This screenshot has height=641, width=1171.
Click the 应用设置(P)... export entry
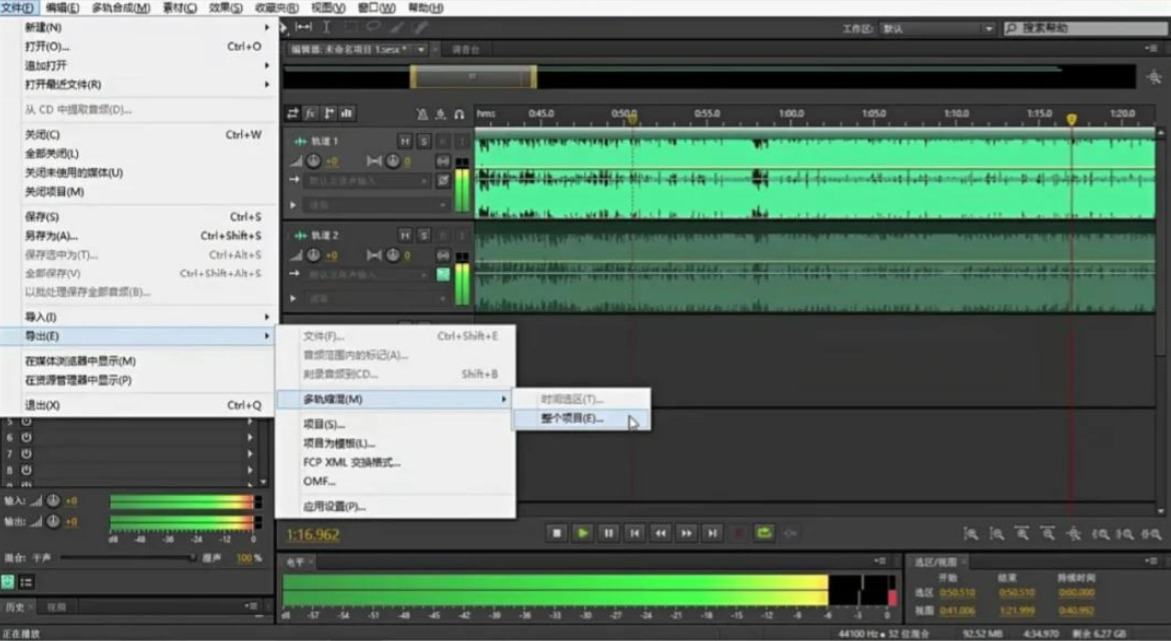(x=334, y=506)
